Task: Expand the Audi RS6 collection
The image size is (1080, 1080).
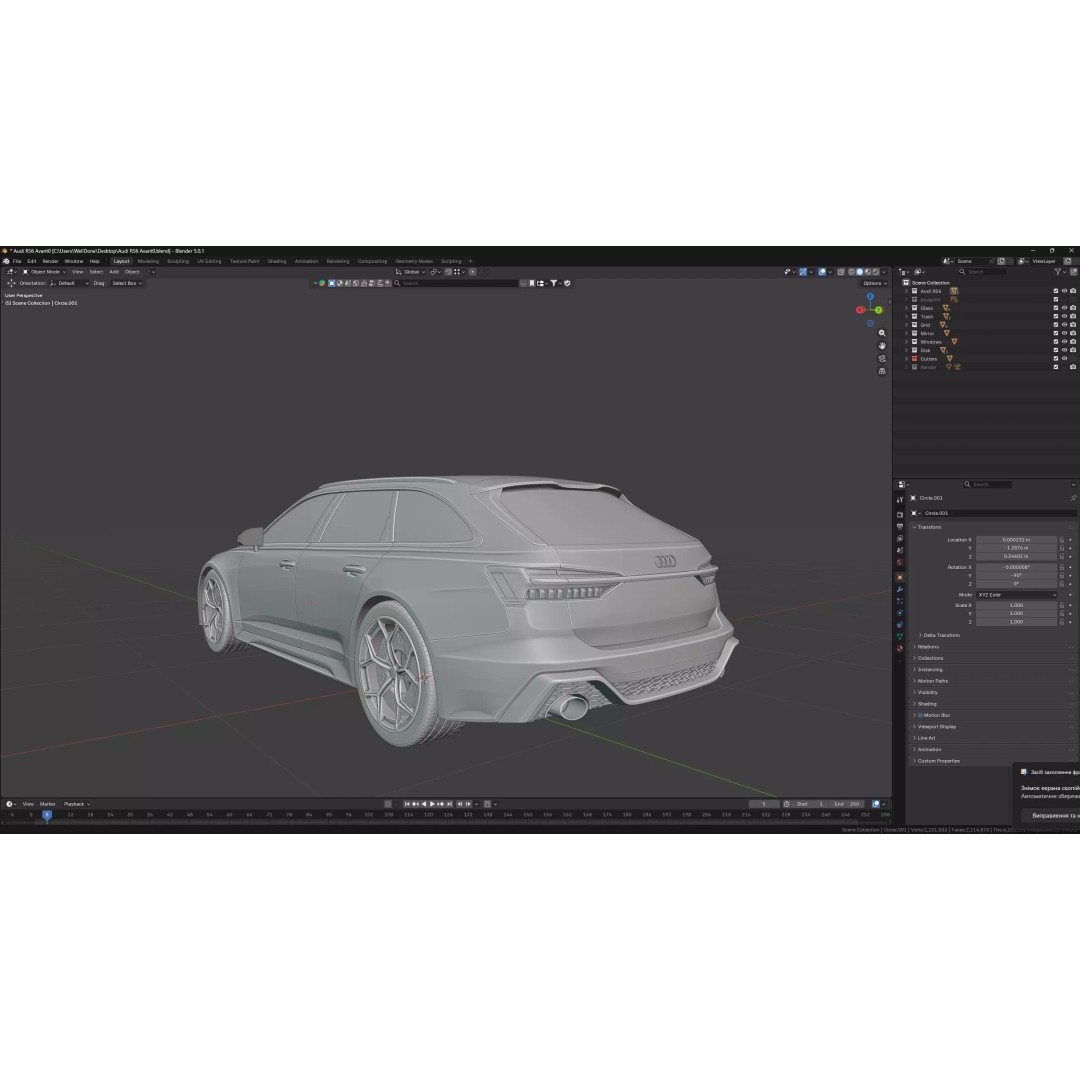Action: (x=906, y=291)
